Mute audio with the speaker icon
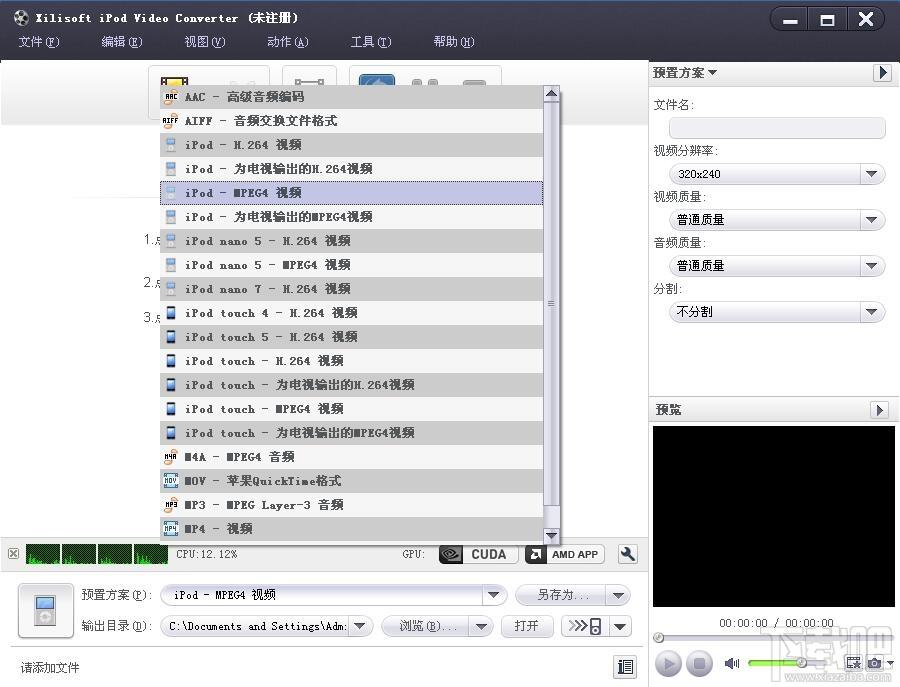900x687 pixels. tap(732, 663)
